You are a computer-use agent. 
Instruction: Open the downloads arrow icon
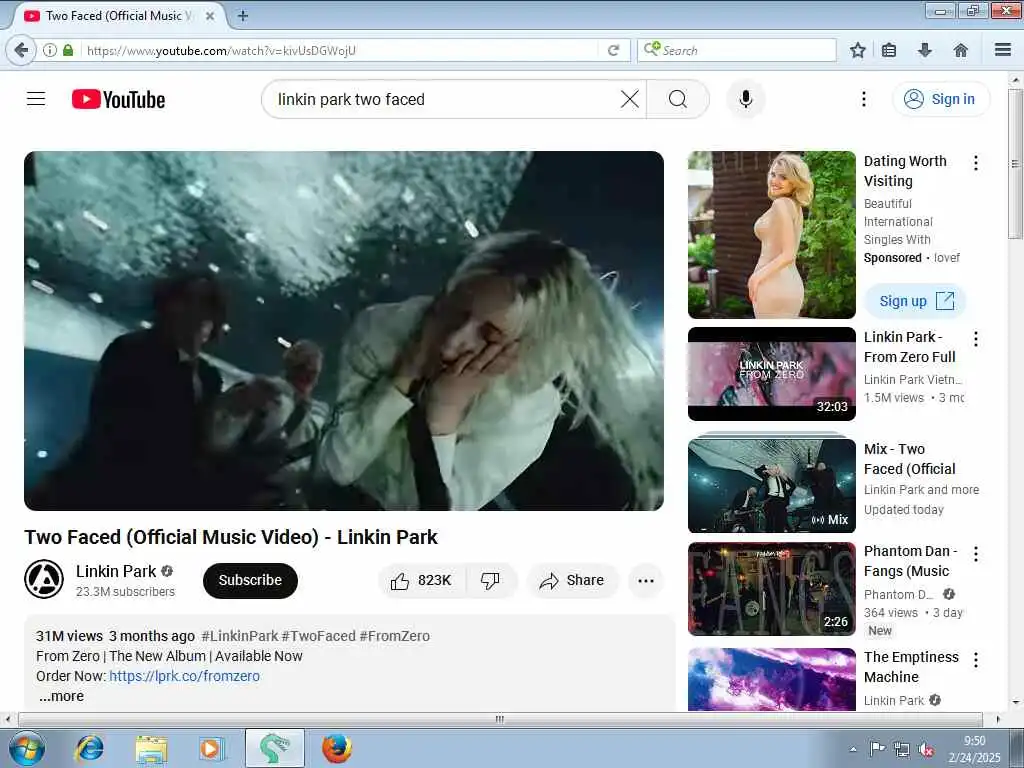coord(925,50)
